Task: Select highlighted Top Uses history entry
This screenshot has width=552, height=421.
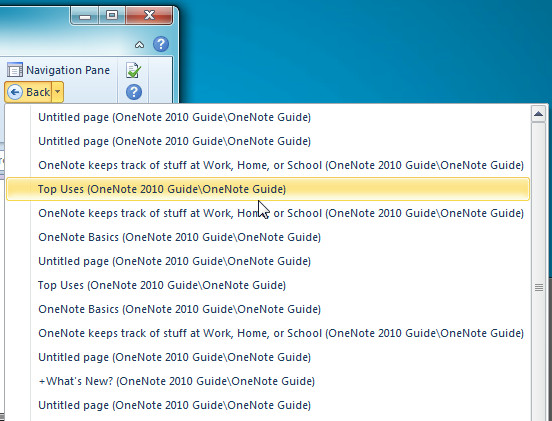Action: coord(268,189)
